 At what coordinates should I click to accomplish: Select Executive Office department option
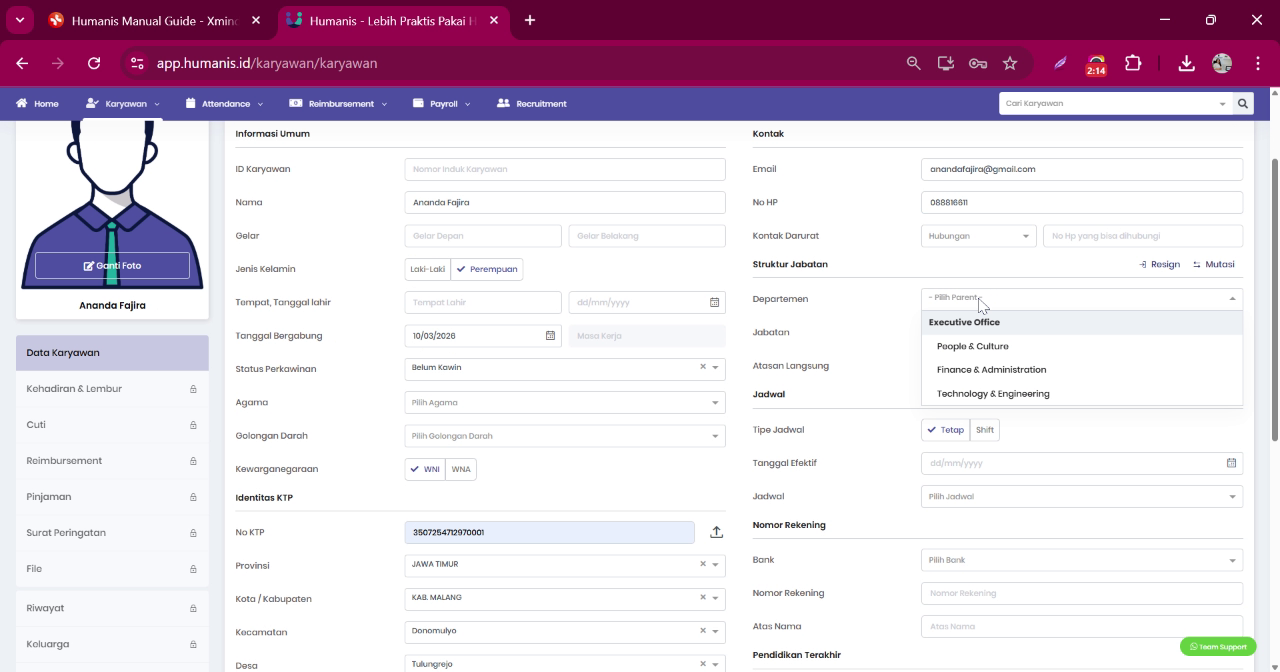coord(1082,322)
